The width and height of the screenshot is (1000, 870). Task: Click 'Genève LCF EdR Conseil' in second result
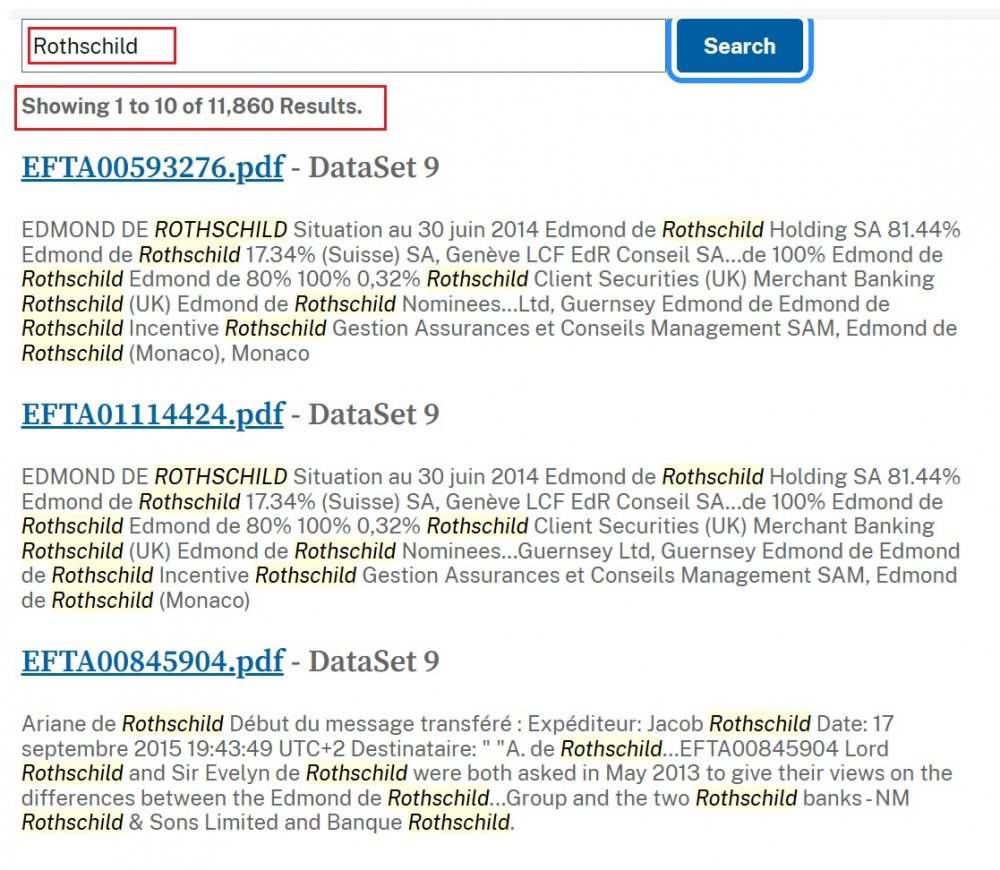click(558, 501)
